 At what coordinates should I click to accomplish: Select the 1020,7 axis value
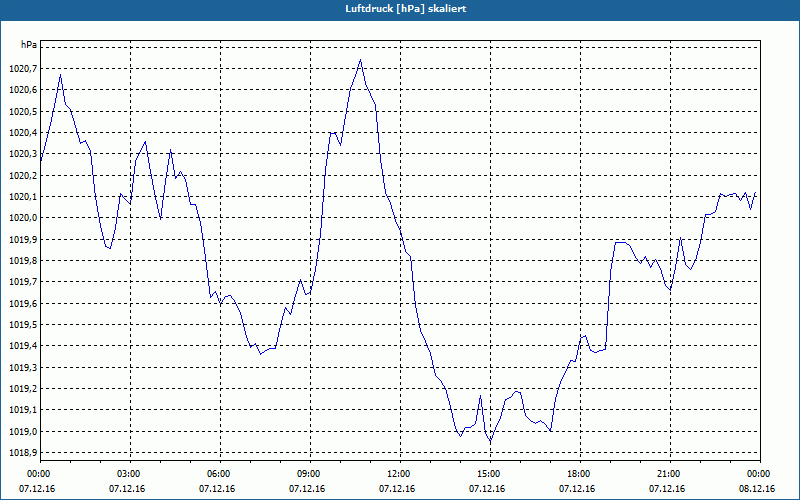click(23, 69)
